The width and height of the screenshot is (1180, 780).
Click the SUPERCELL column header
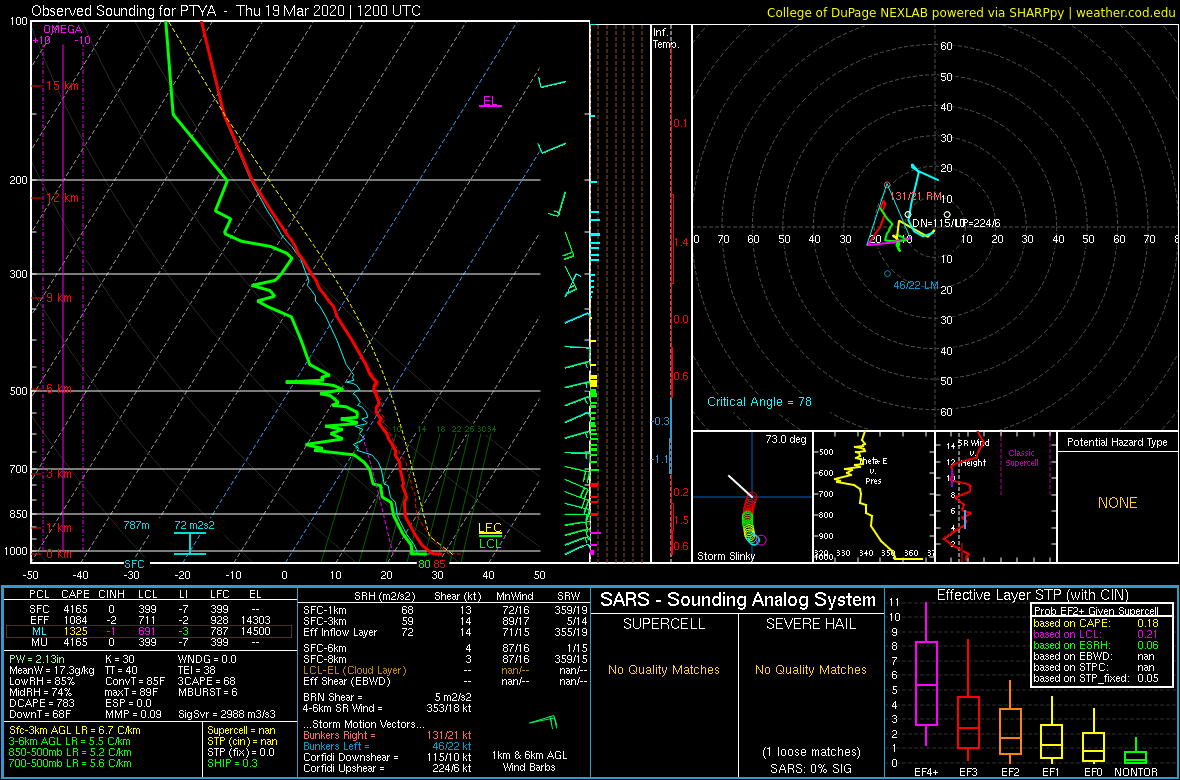pyautogui.click(x=665, y=624)
